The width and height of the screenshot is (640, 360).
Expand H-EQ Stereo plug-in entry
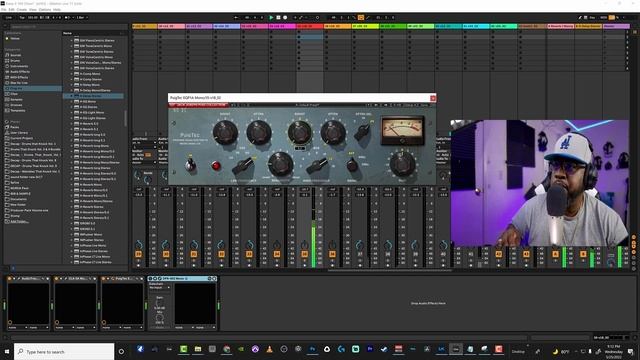click(71, 107)
